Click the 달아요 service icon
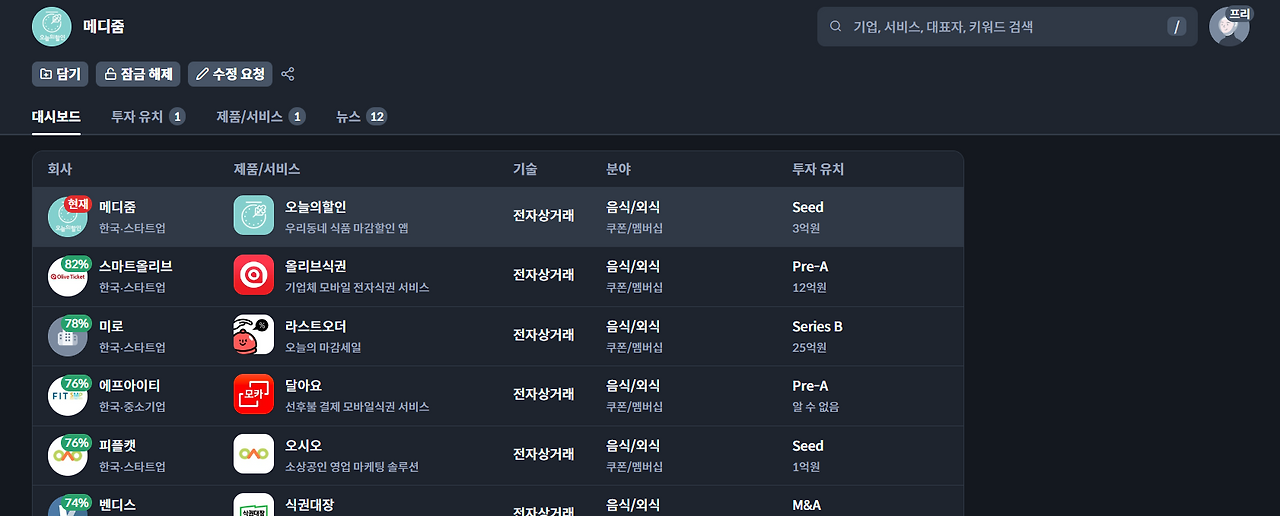1280x516 pixels. (253, 395)
